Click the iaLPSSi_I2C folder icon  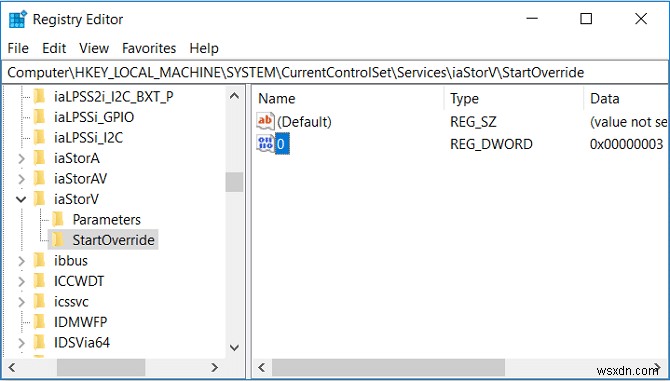tap(39, 138)
